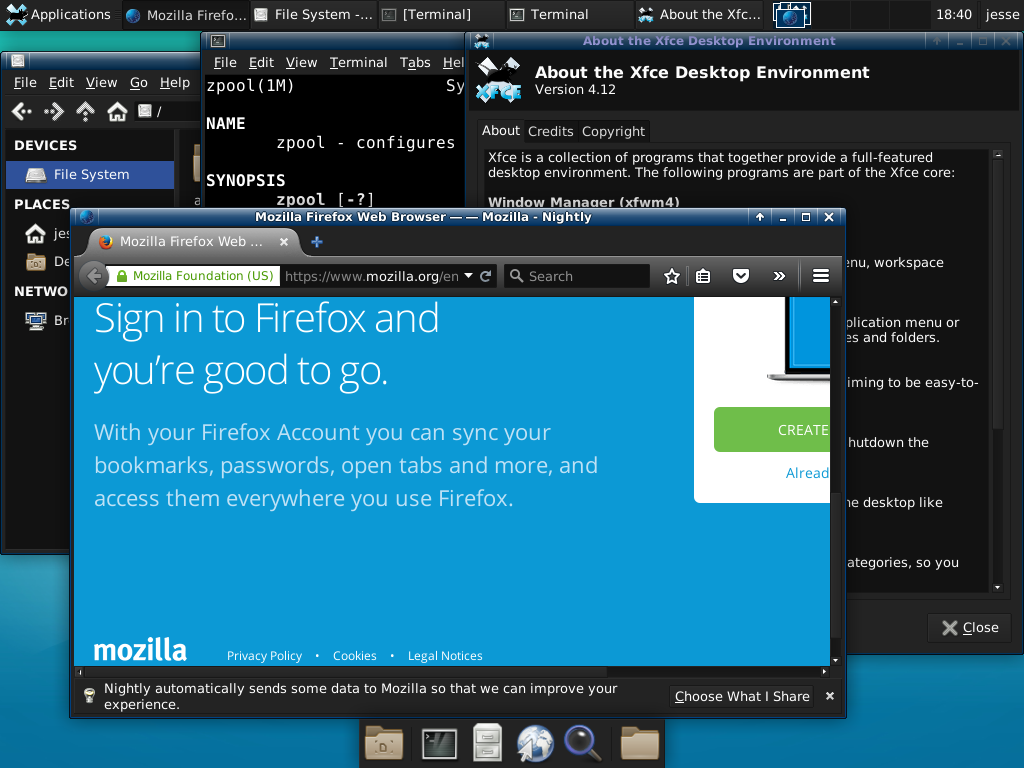
Task: Select the Mozilla Firefox Web tab
Action: (x=193, y=242)
